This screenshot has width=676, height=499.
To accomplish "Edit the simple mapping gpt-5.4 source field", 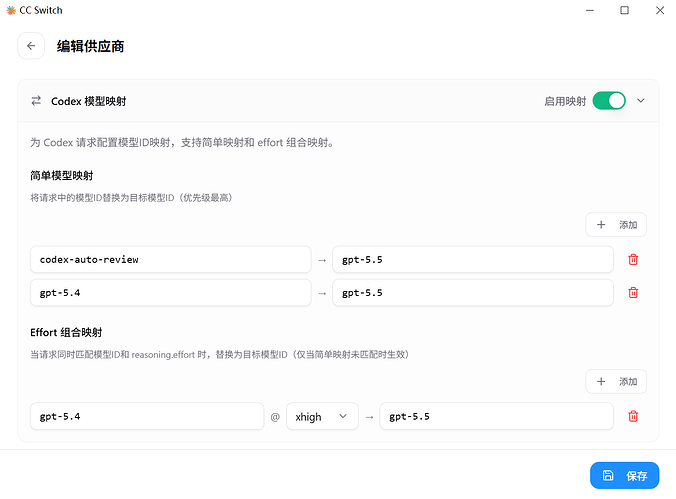I will coord(171,293).
